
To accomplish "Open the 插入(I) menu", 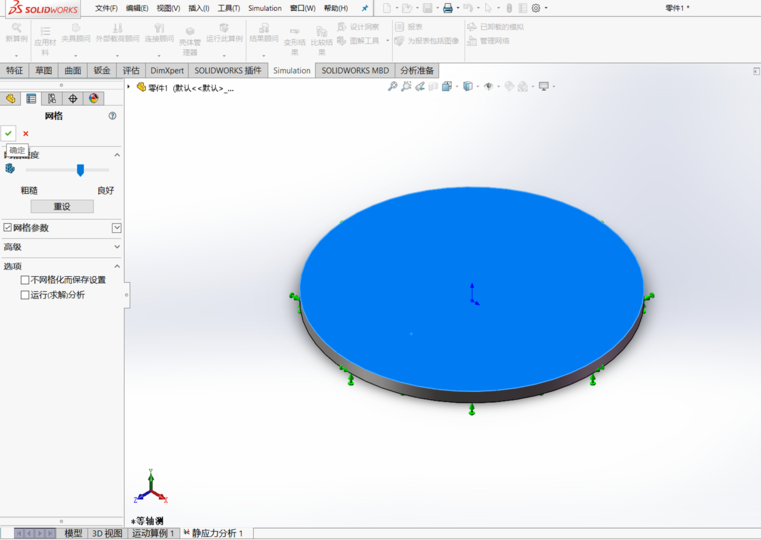I will 199,8.
